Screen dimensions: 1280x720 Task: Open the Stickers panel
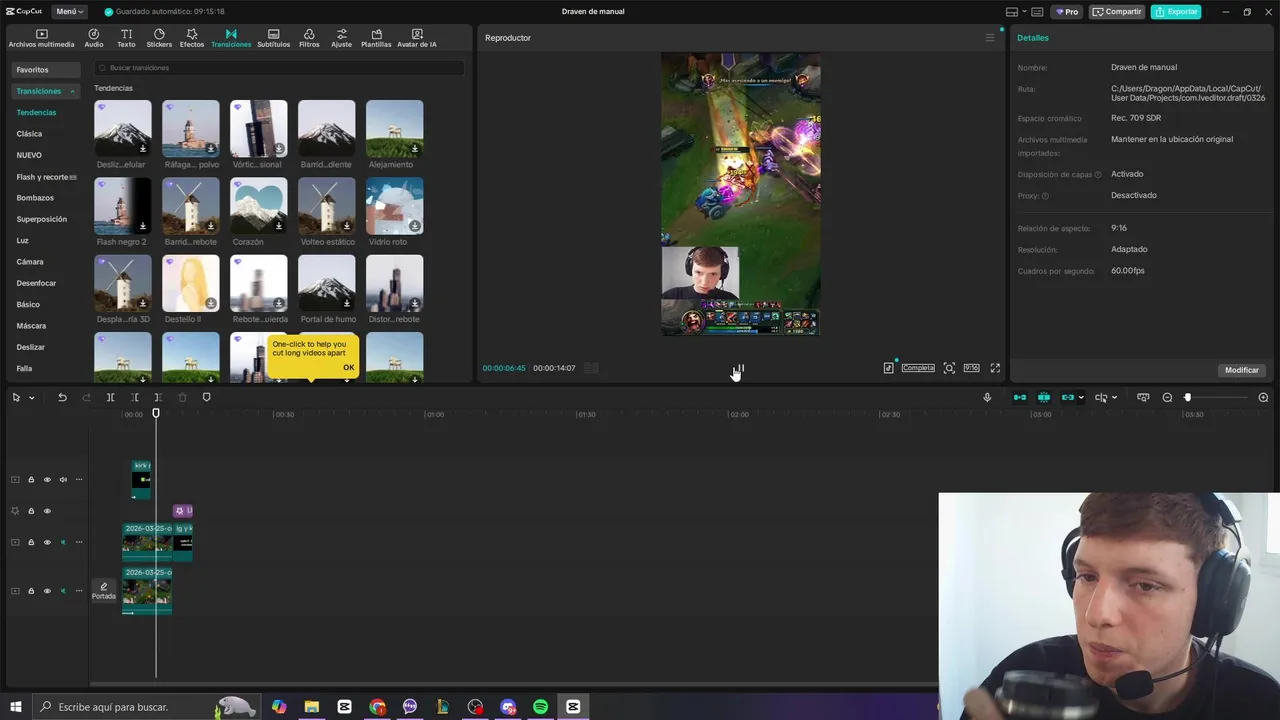(159, 38)
